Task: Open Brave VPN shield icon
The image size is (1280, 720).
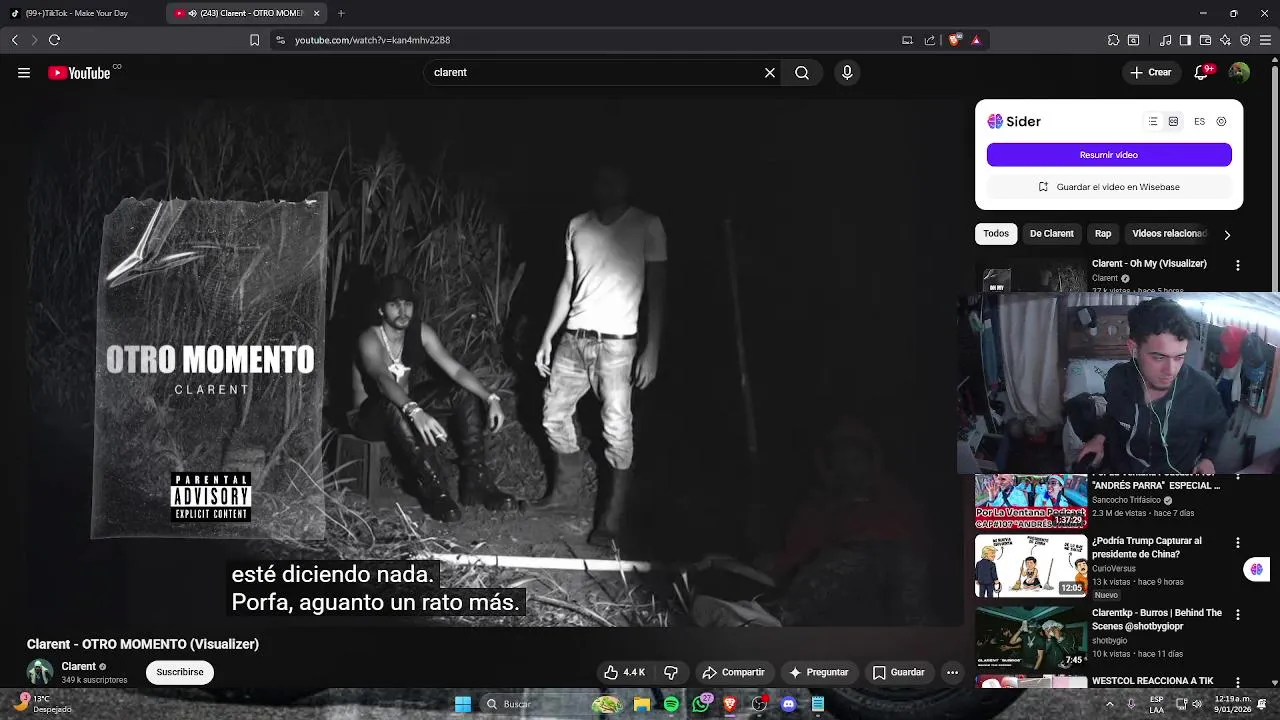Action: pyautogui.click(x=1245, y=40)
